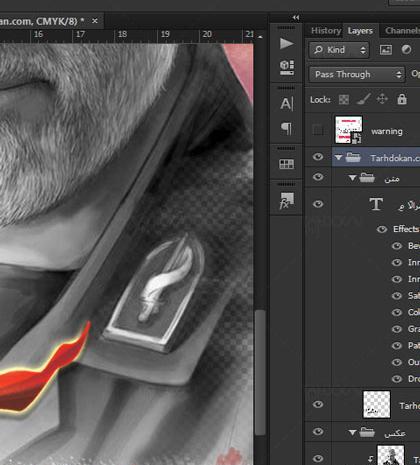Toggle the Bevel effect eye
Image resolution: width=420 pixels, height=465 pixels.
pos(397,246)
